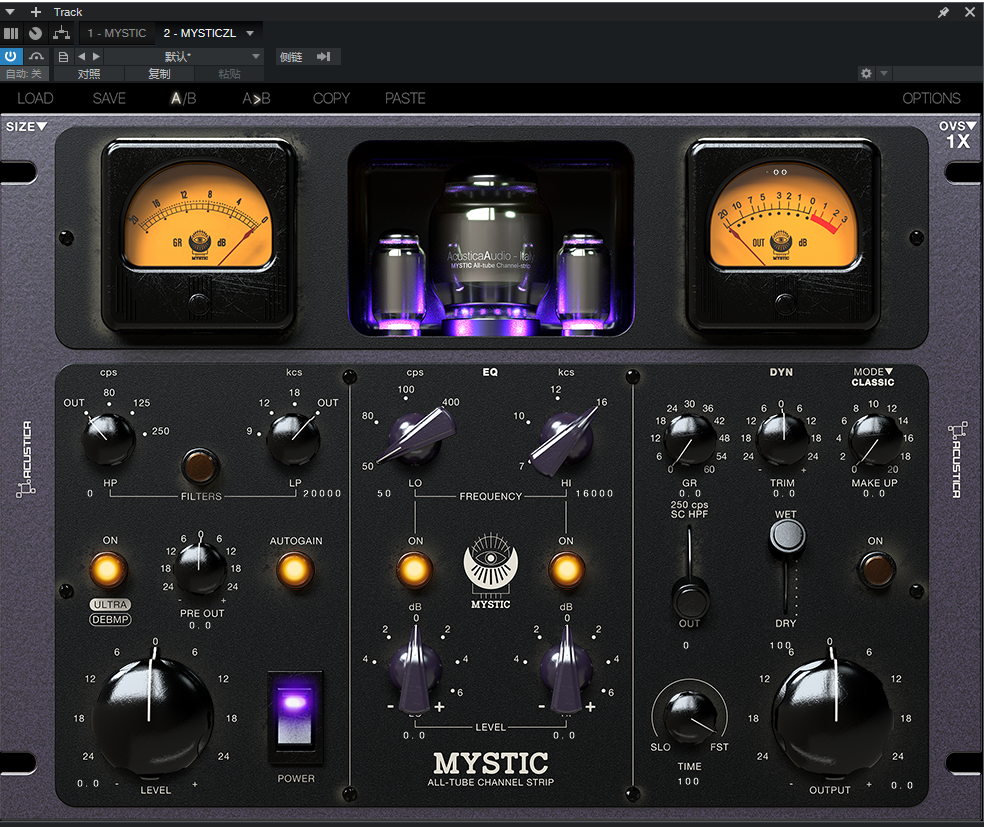Click the plugin power bypass icon

coord(11,56)
